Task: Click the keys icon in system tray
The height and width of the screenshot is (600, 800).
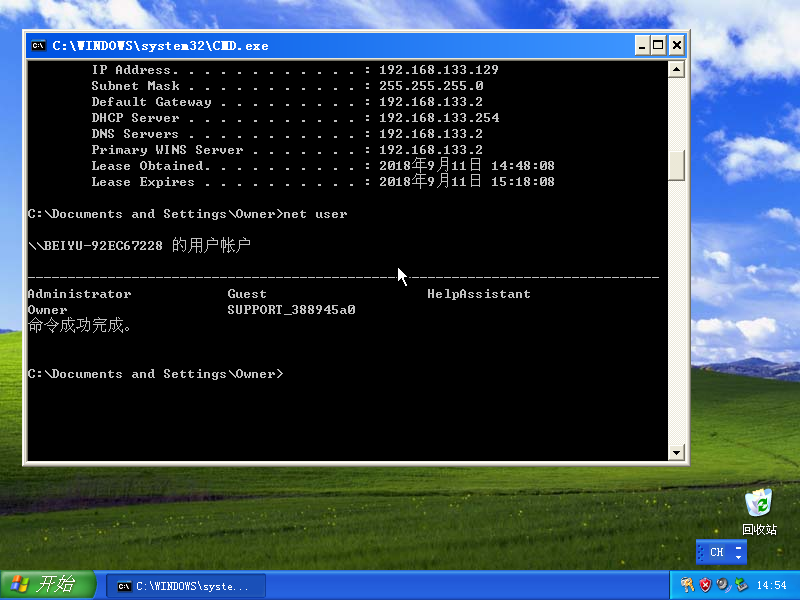Action: (x=687, y=585)
